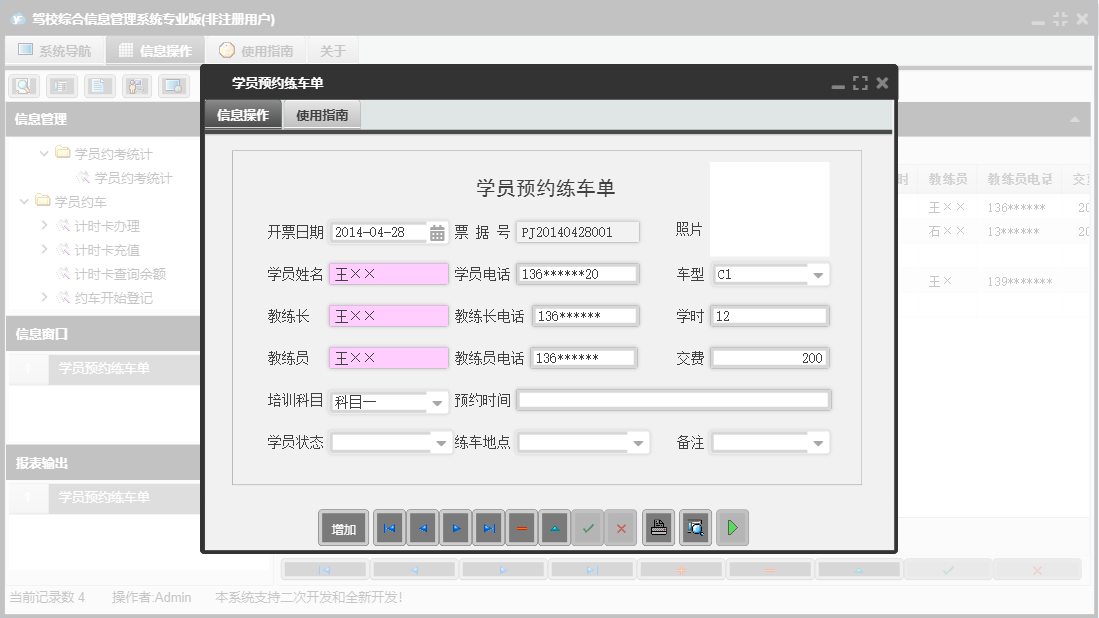
Task: Open the calendar picker next to 开票日期
Action: tap(436, 231)
